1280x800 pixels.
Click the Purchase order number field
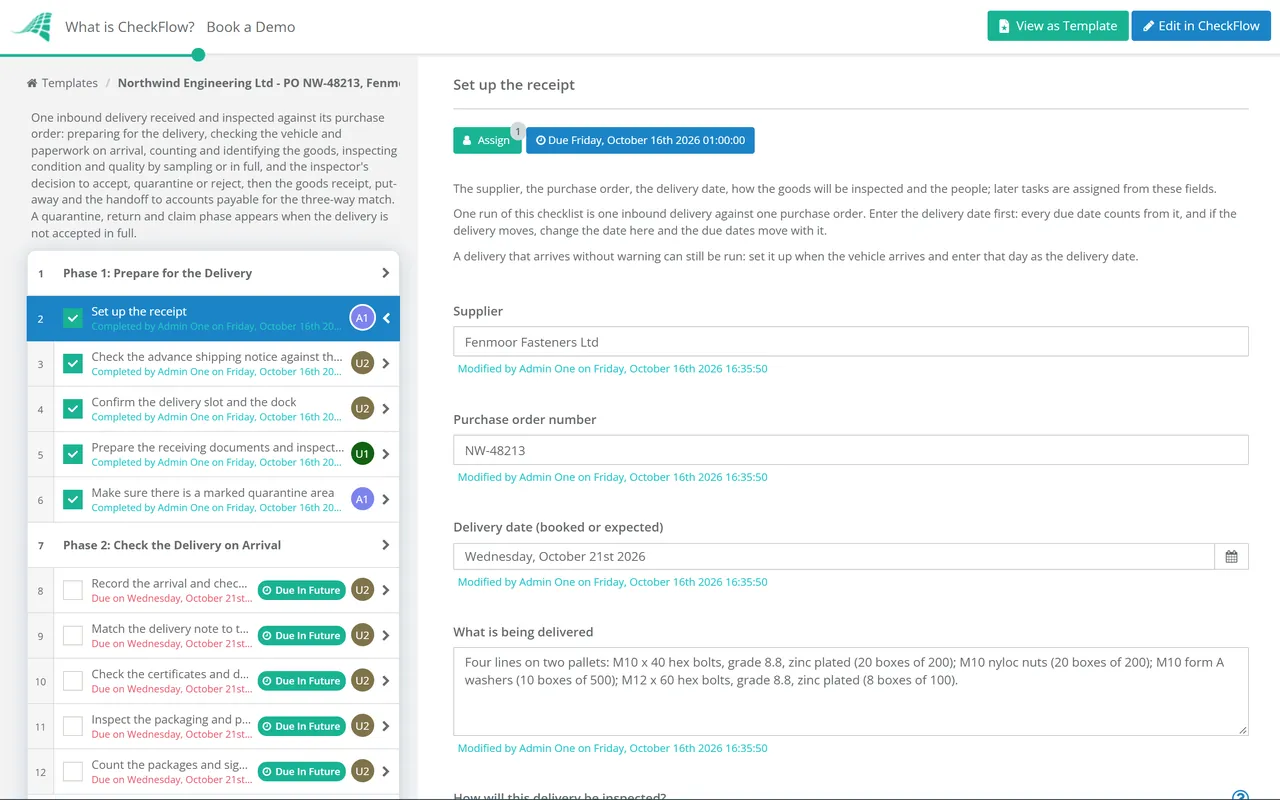[x=851, y=450]
